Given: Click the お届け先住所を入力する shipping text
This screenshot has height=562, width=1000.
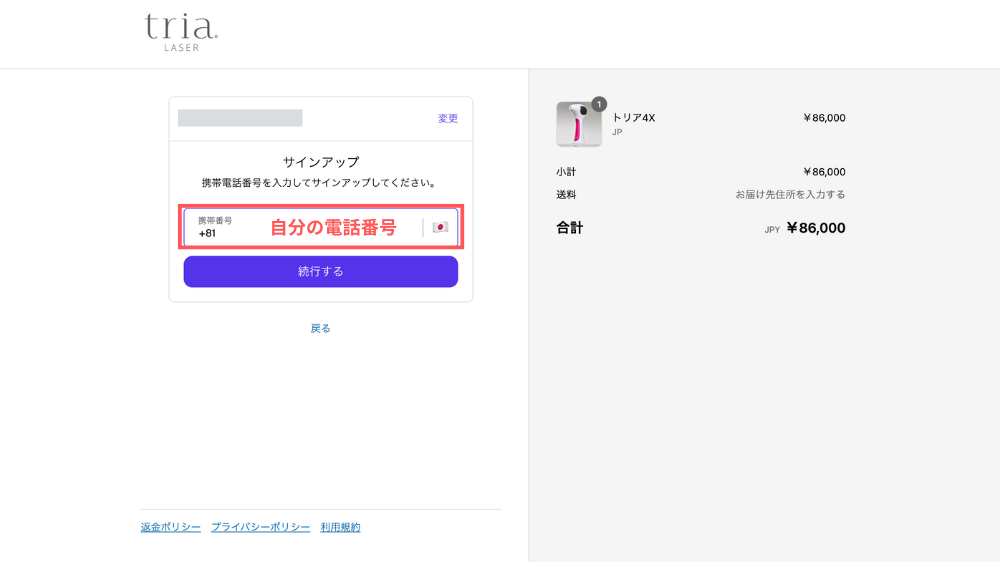Looking at the screenshot, I should coord(790,195).
